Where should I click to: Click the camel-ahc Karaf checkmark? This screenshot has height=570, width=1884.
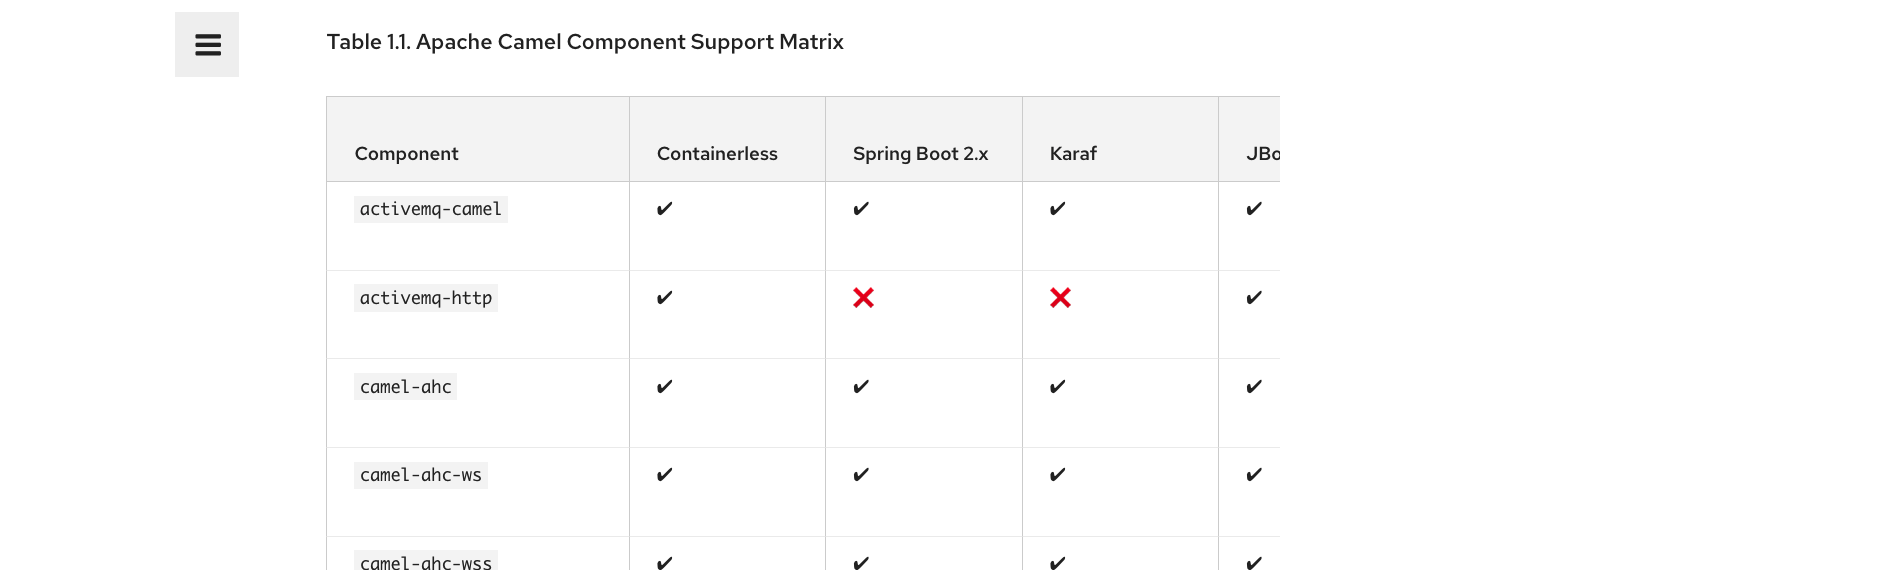[1057, 387]
